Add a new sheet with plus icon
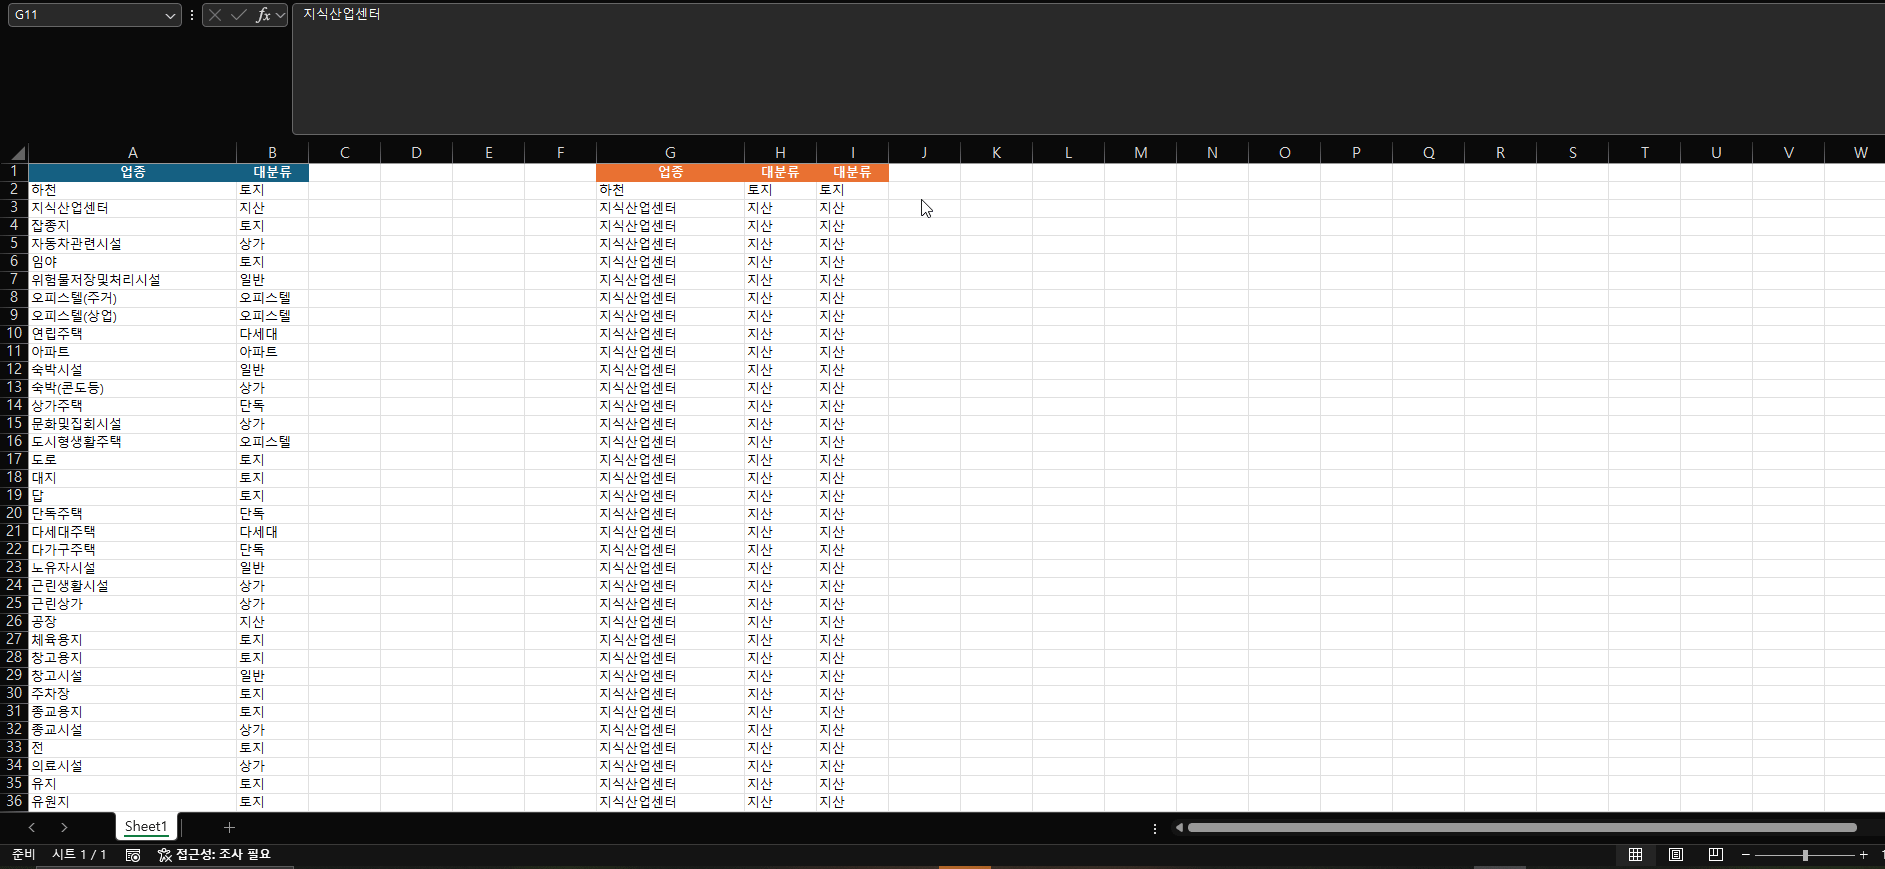Screen dimensions: 1885x869 (229, 827)
